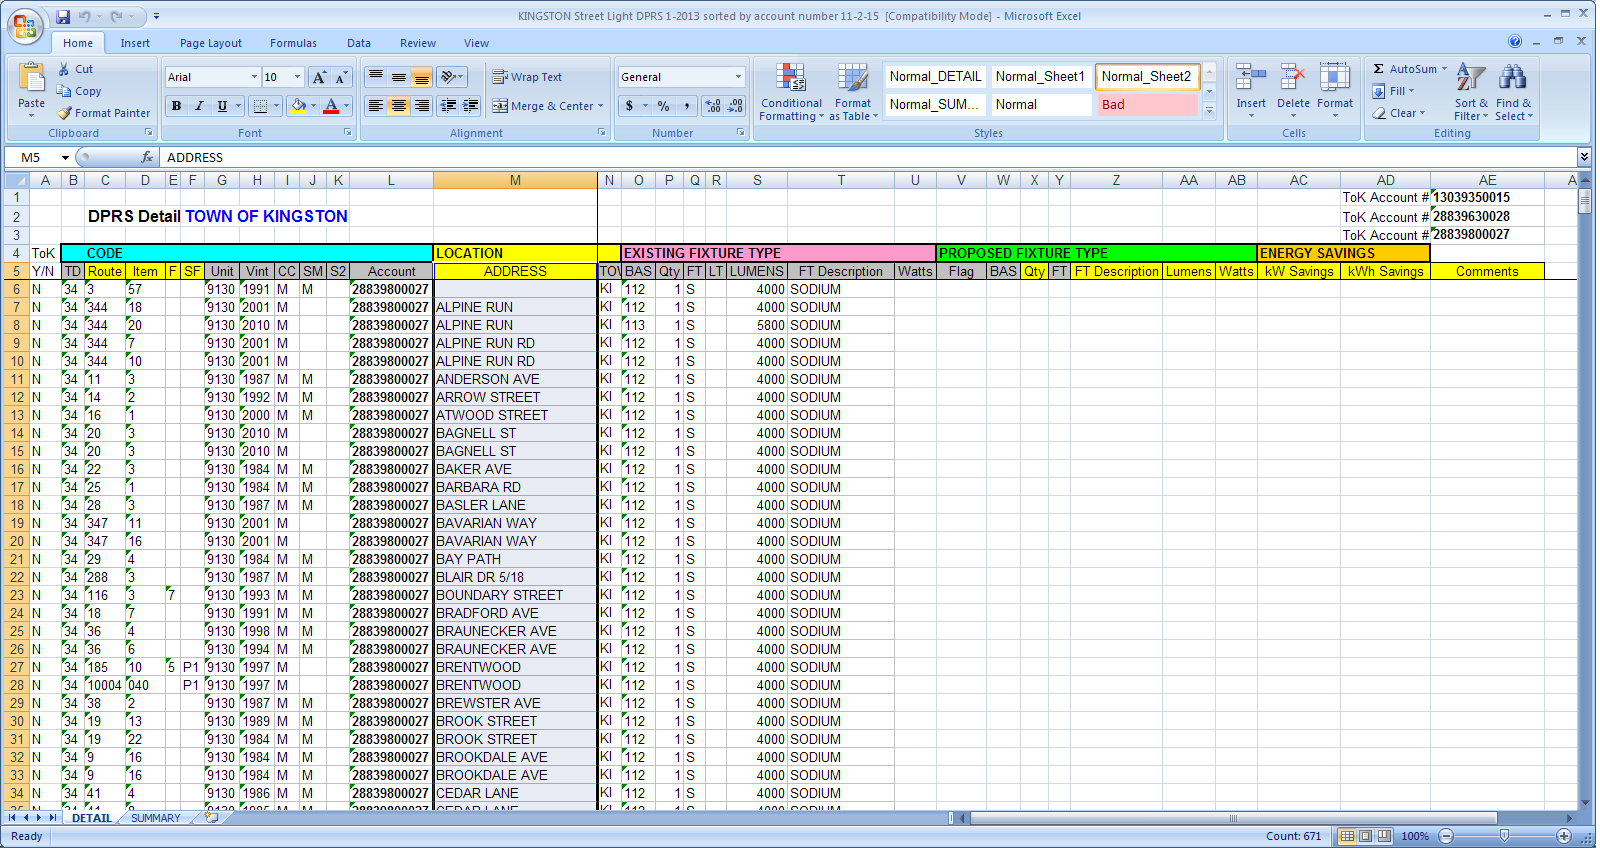Apply Normal_Sheet2 cell style
The height and width of the screenshot is (848, 1600).
pyautogui.click(x=1146, y=76)
